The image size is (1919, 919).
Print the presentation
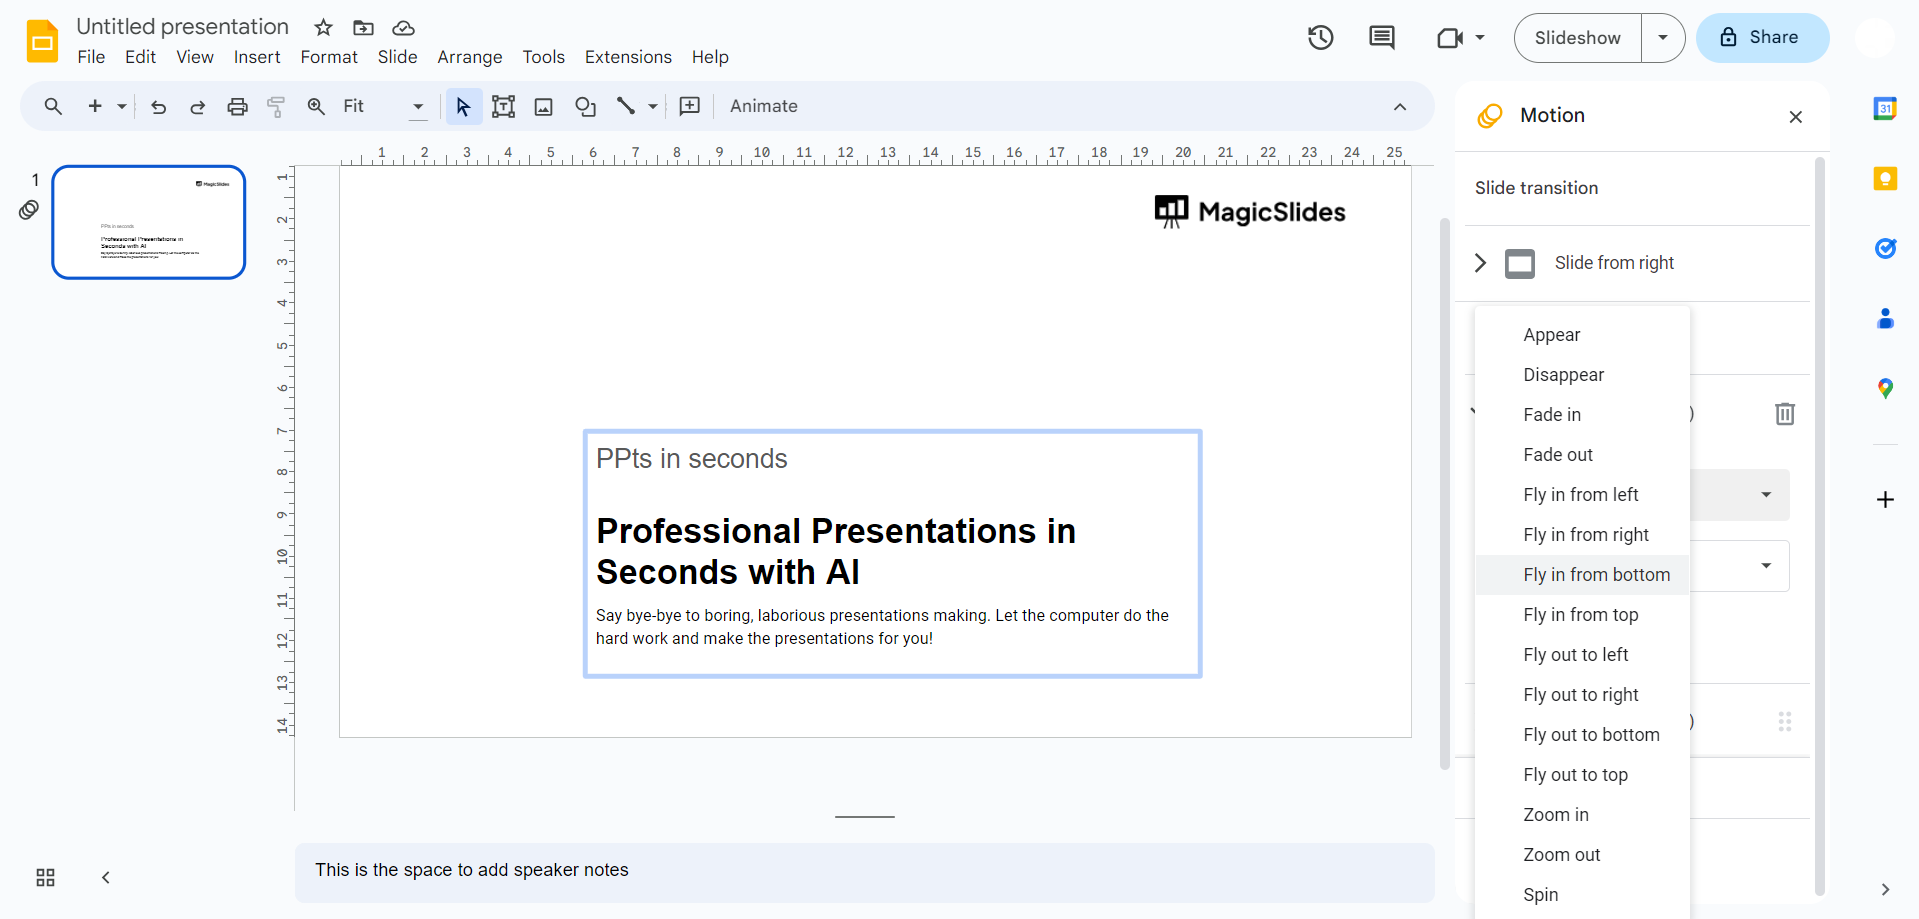[x=237, y=106]
